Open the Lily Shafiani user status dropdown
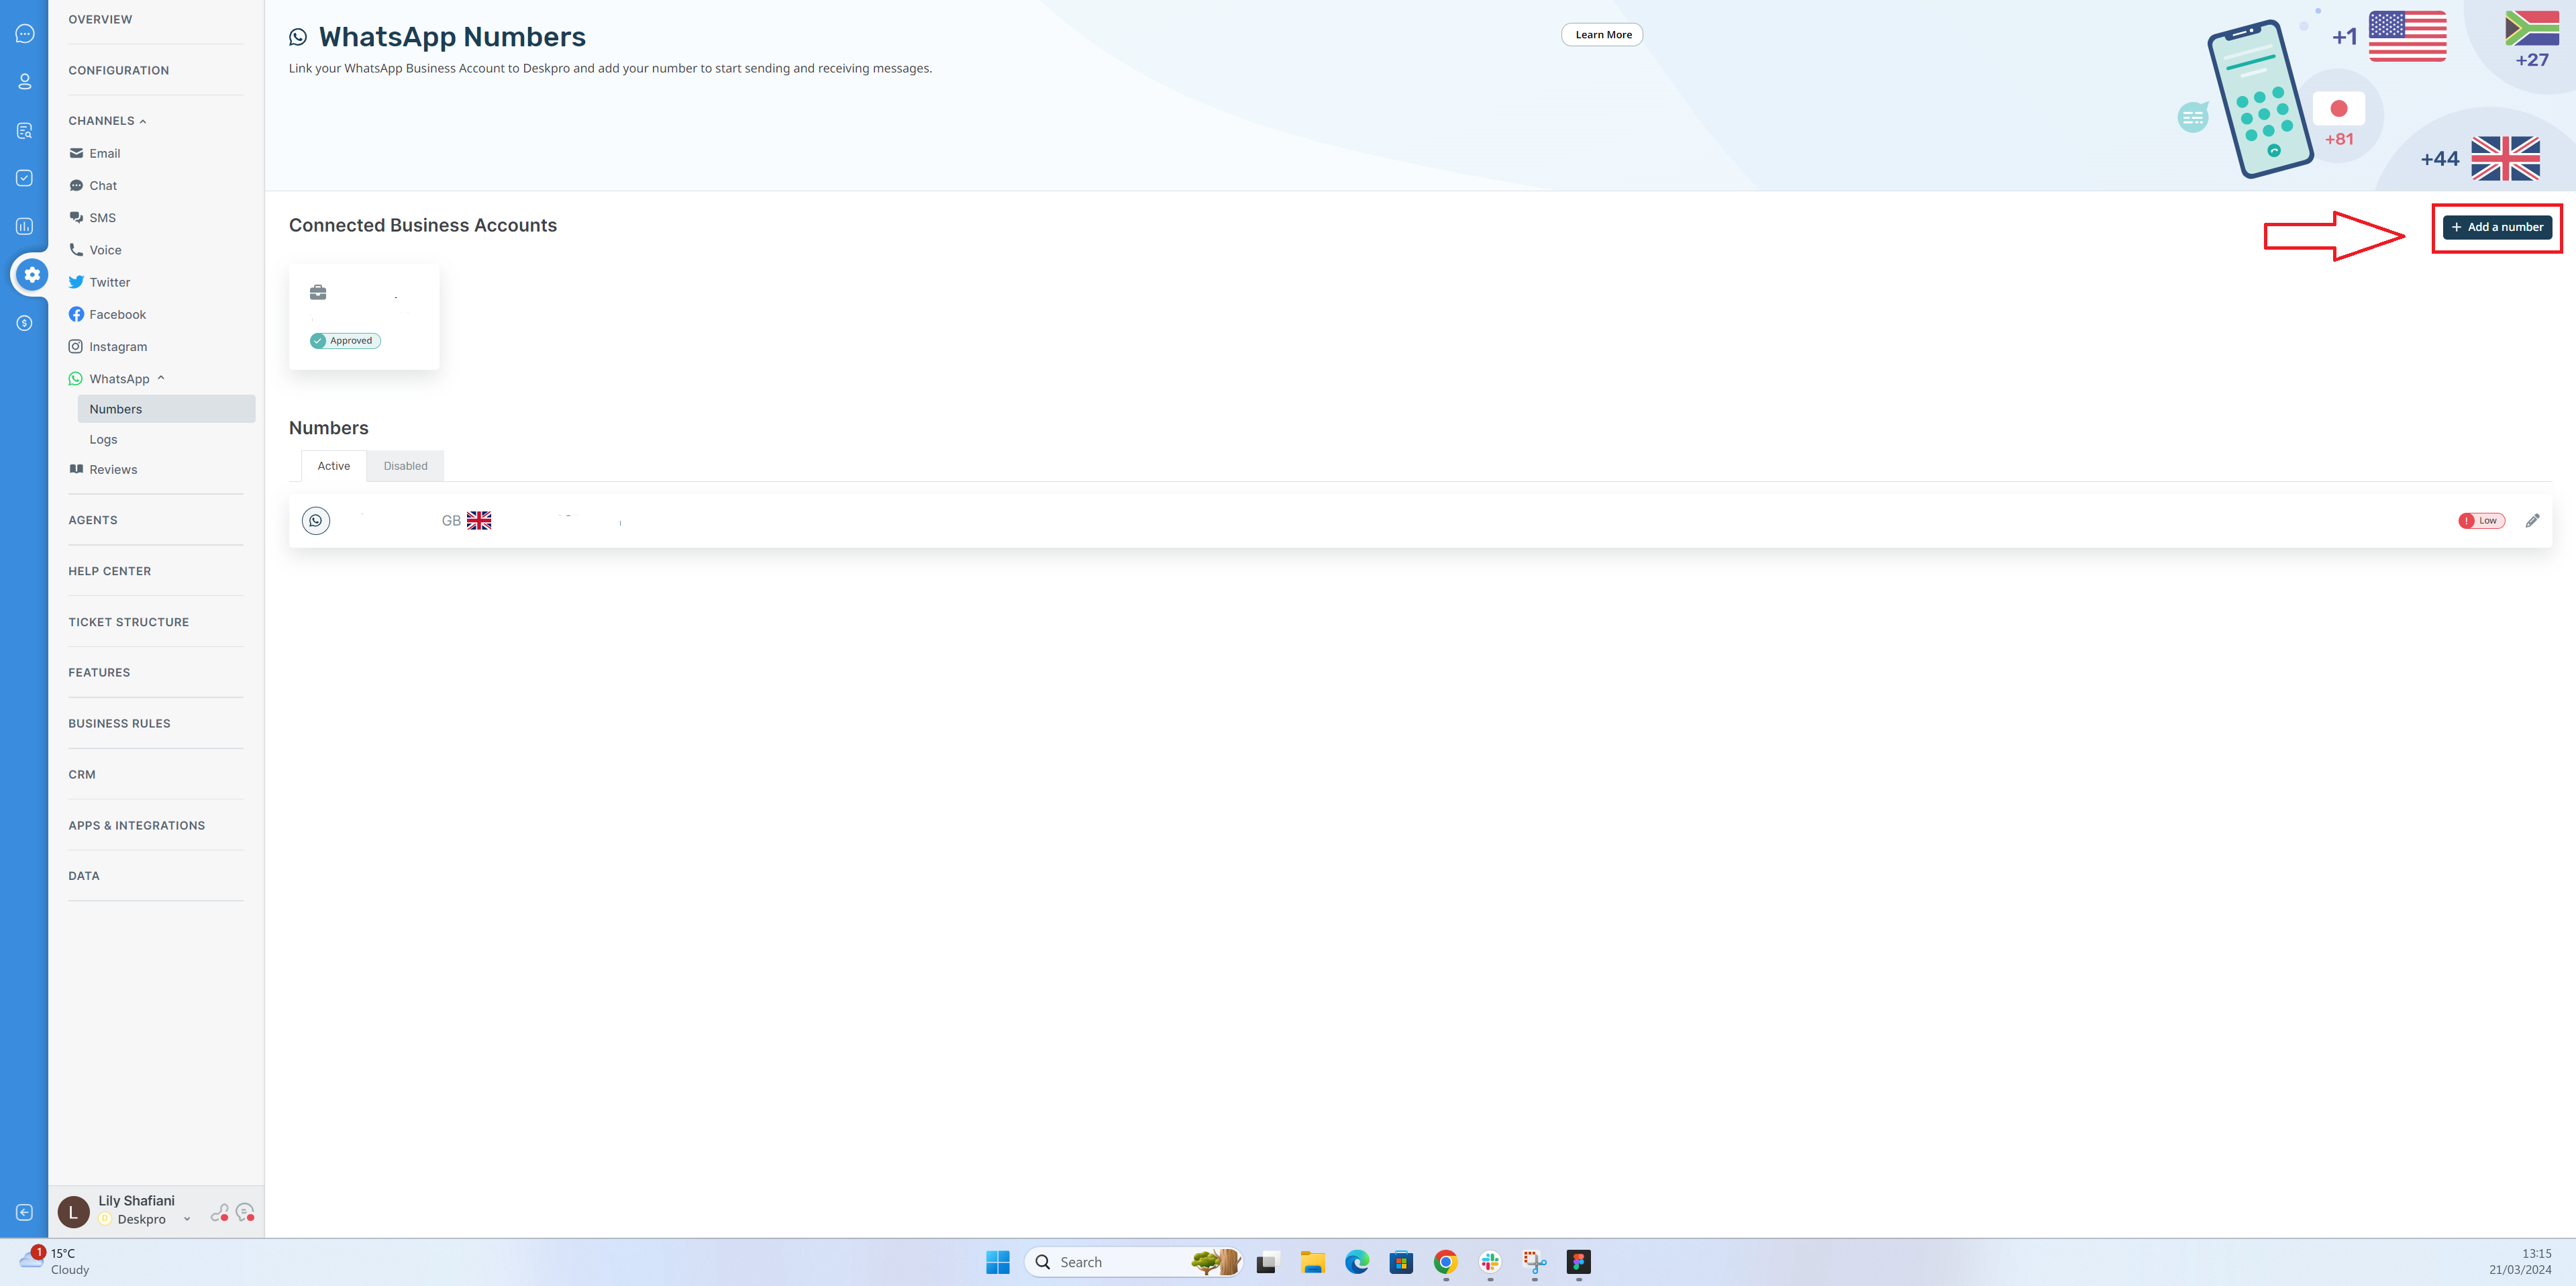This screenshot has height=1286, width=2576. tap(186, 1219)
